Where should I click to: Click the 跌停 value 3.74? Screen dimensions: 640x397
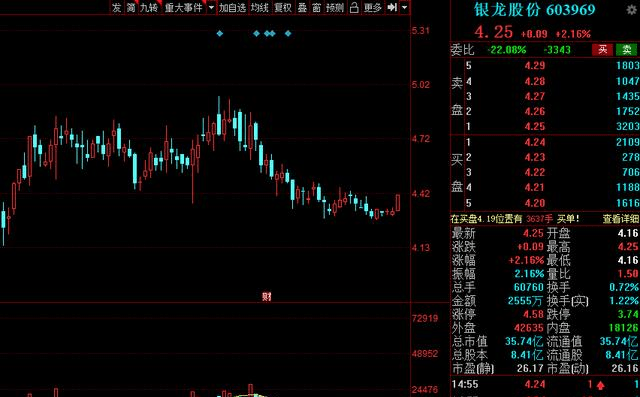628,315
